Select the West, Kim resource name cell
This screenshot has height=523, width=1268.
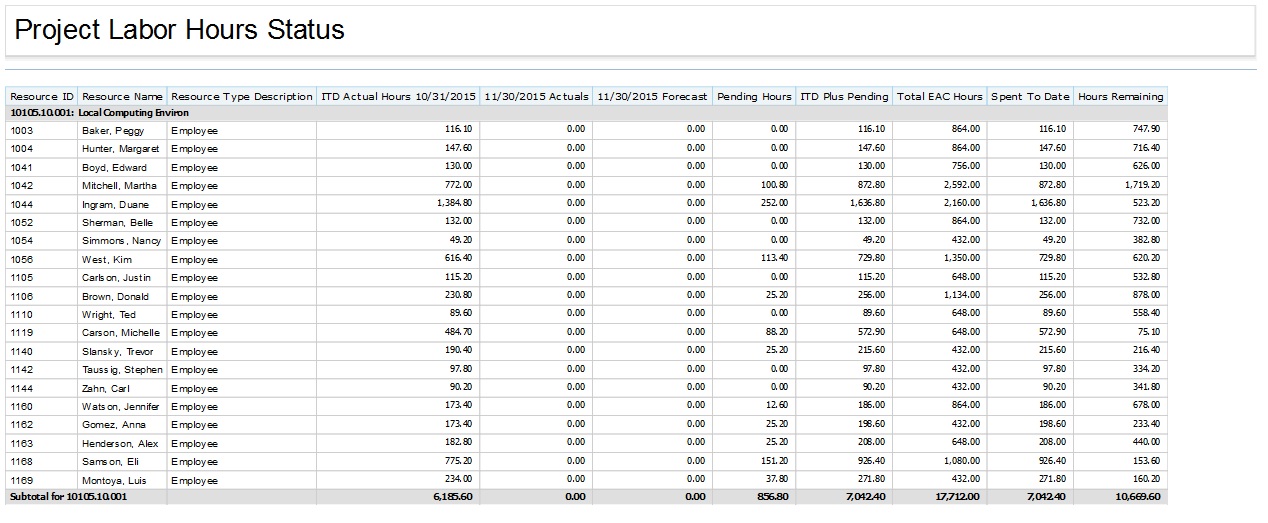(107, 260)
